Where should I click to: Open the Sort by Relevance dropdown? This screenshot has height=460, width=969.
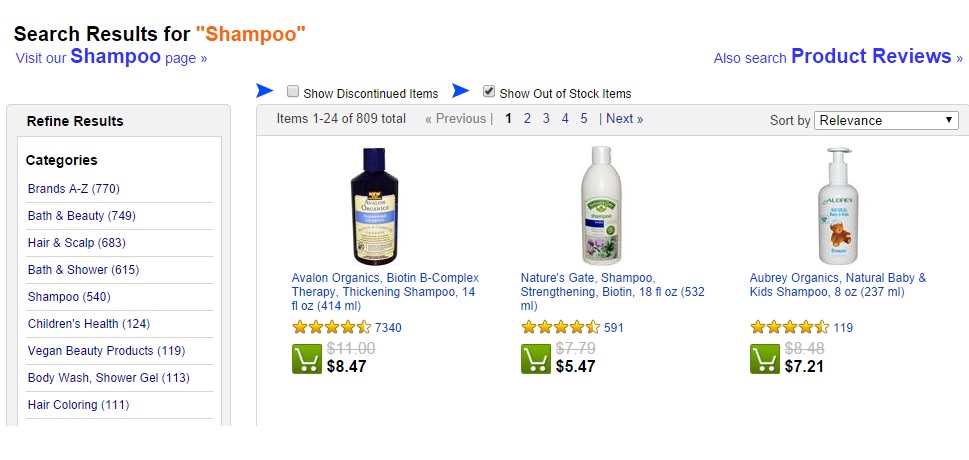886,120
